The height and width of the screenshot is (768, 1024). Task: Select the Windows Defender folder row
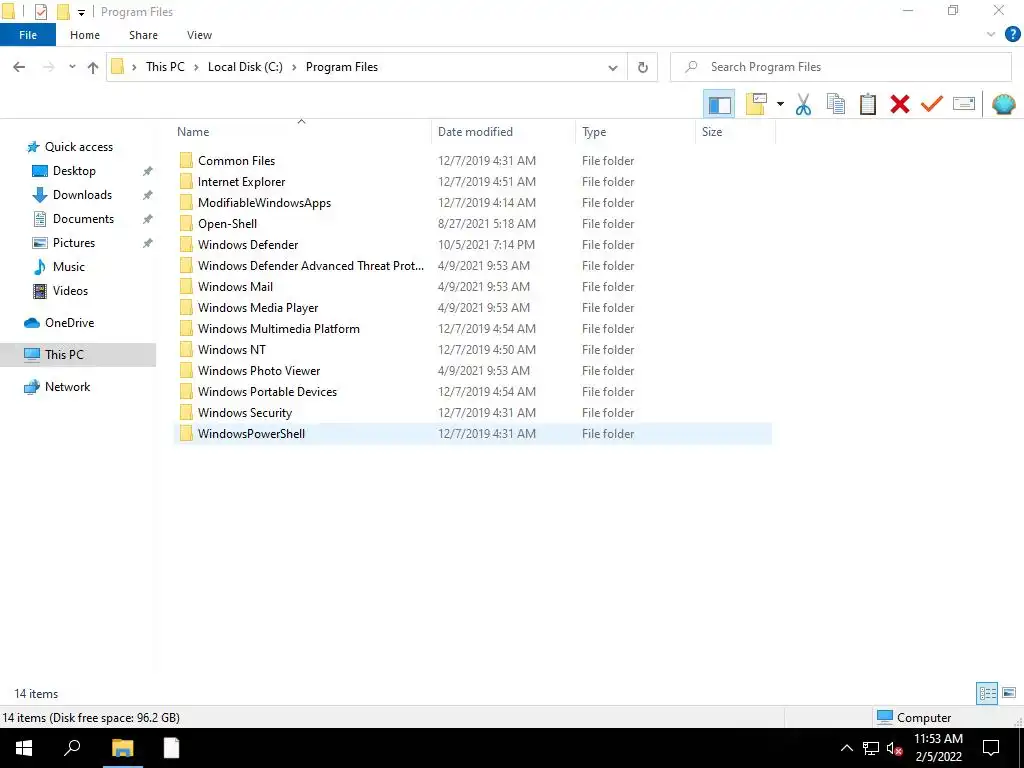(x=473, y=244)
